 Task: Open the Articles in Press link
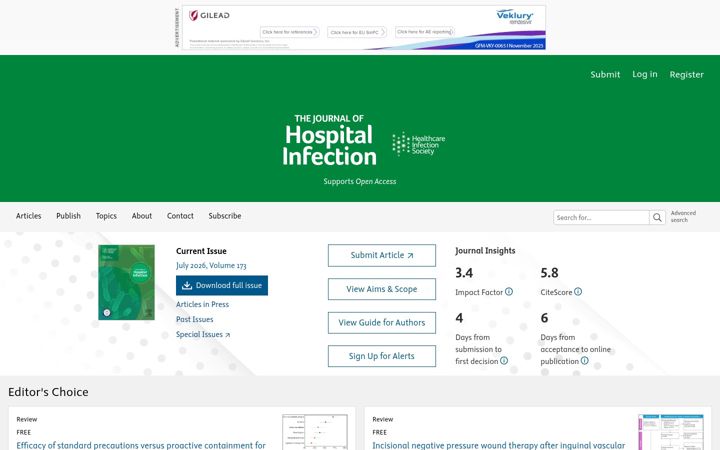pyautogui.click(x=202, y=304)
